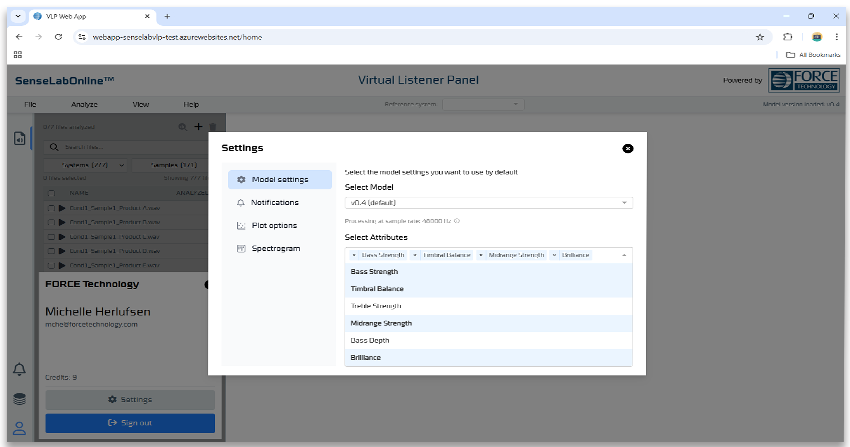Toggle the select-all checkbox in NAME header
This screenshot has width=850, height=447.
tap(51, 193)
